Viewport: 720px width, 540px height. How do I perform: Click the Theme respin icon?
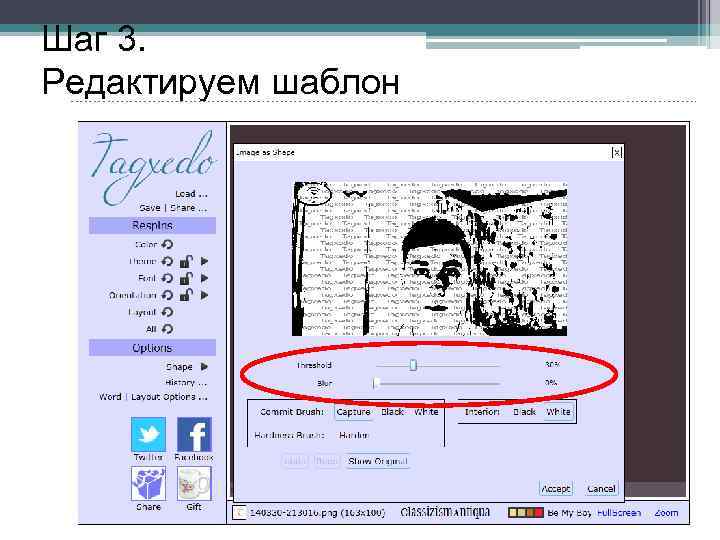click(x=168, y=261)
